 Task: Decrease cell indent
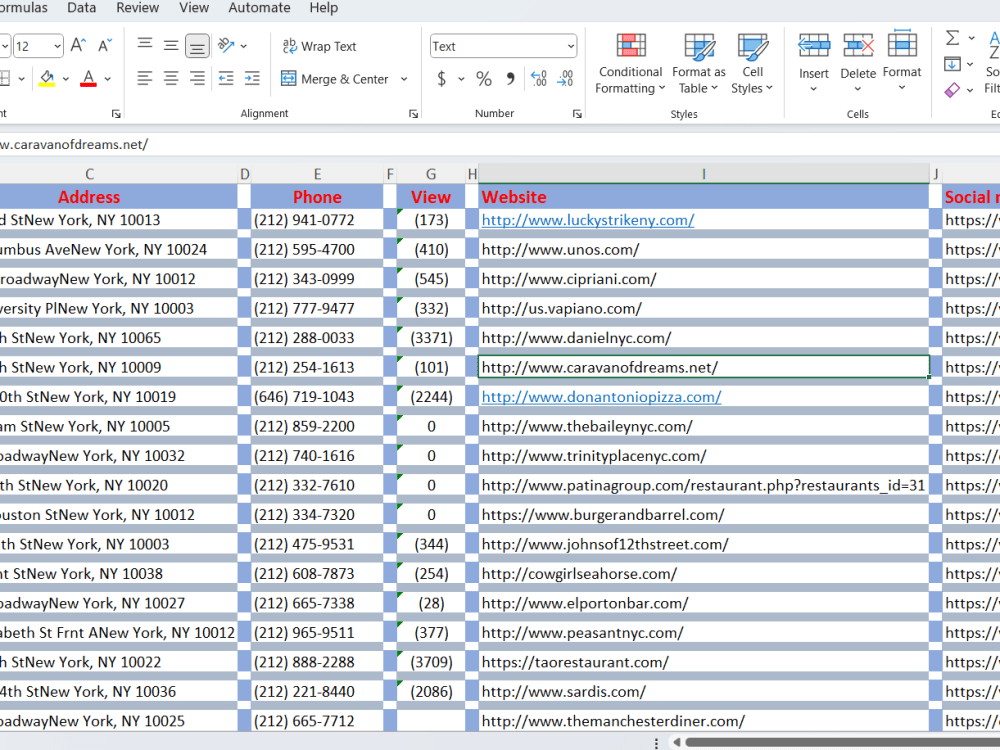226,78
